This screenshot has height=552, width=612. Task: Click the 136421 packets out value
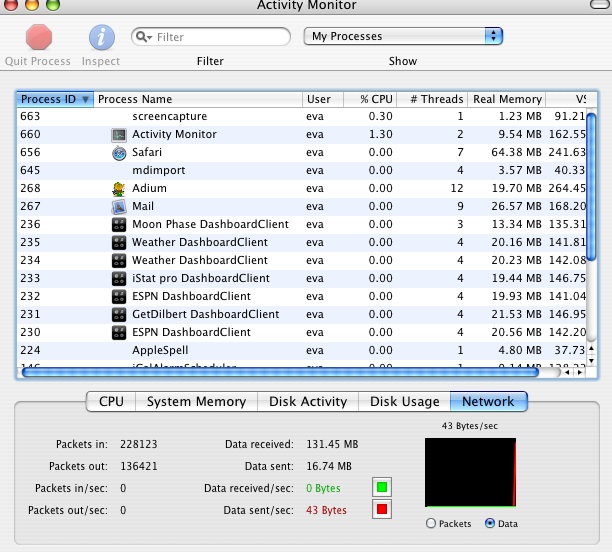[139, 466]
